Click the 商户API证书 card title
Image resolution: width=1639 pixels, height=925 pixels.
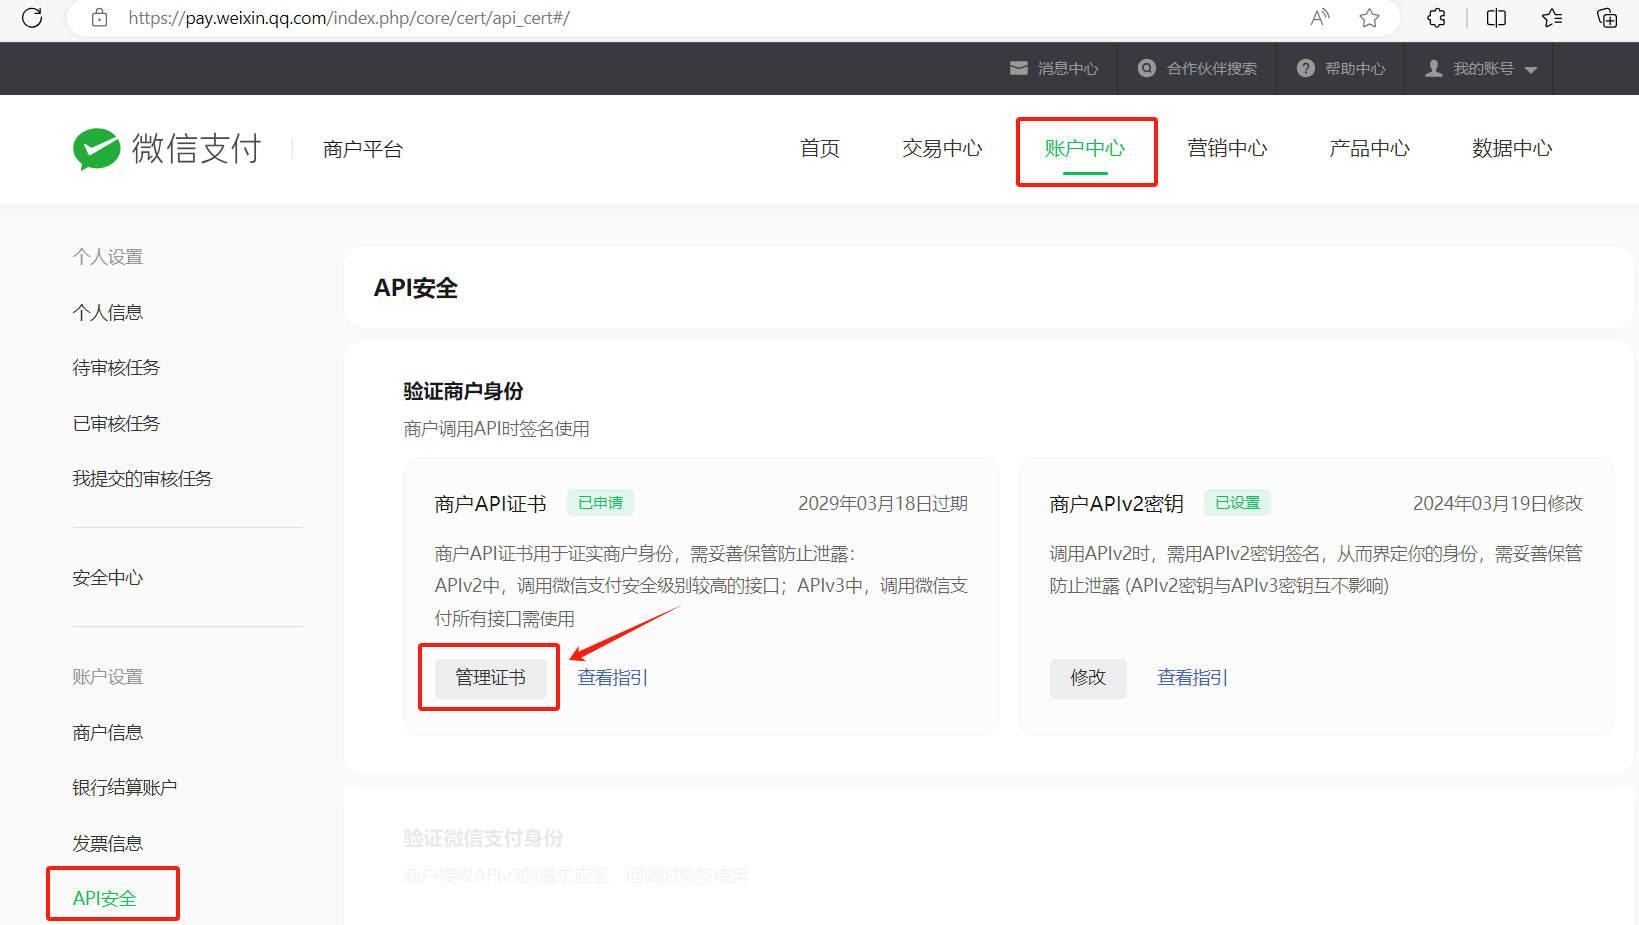click(x=491, y=504)
